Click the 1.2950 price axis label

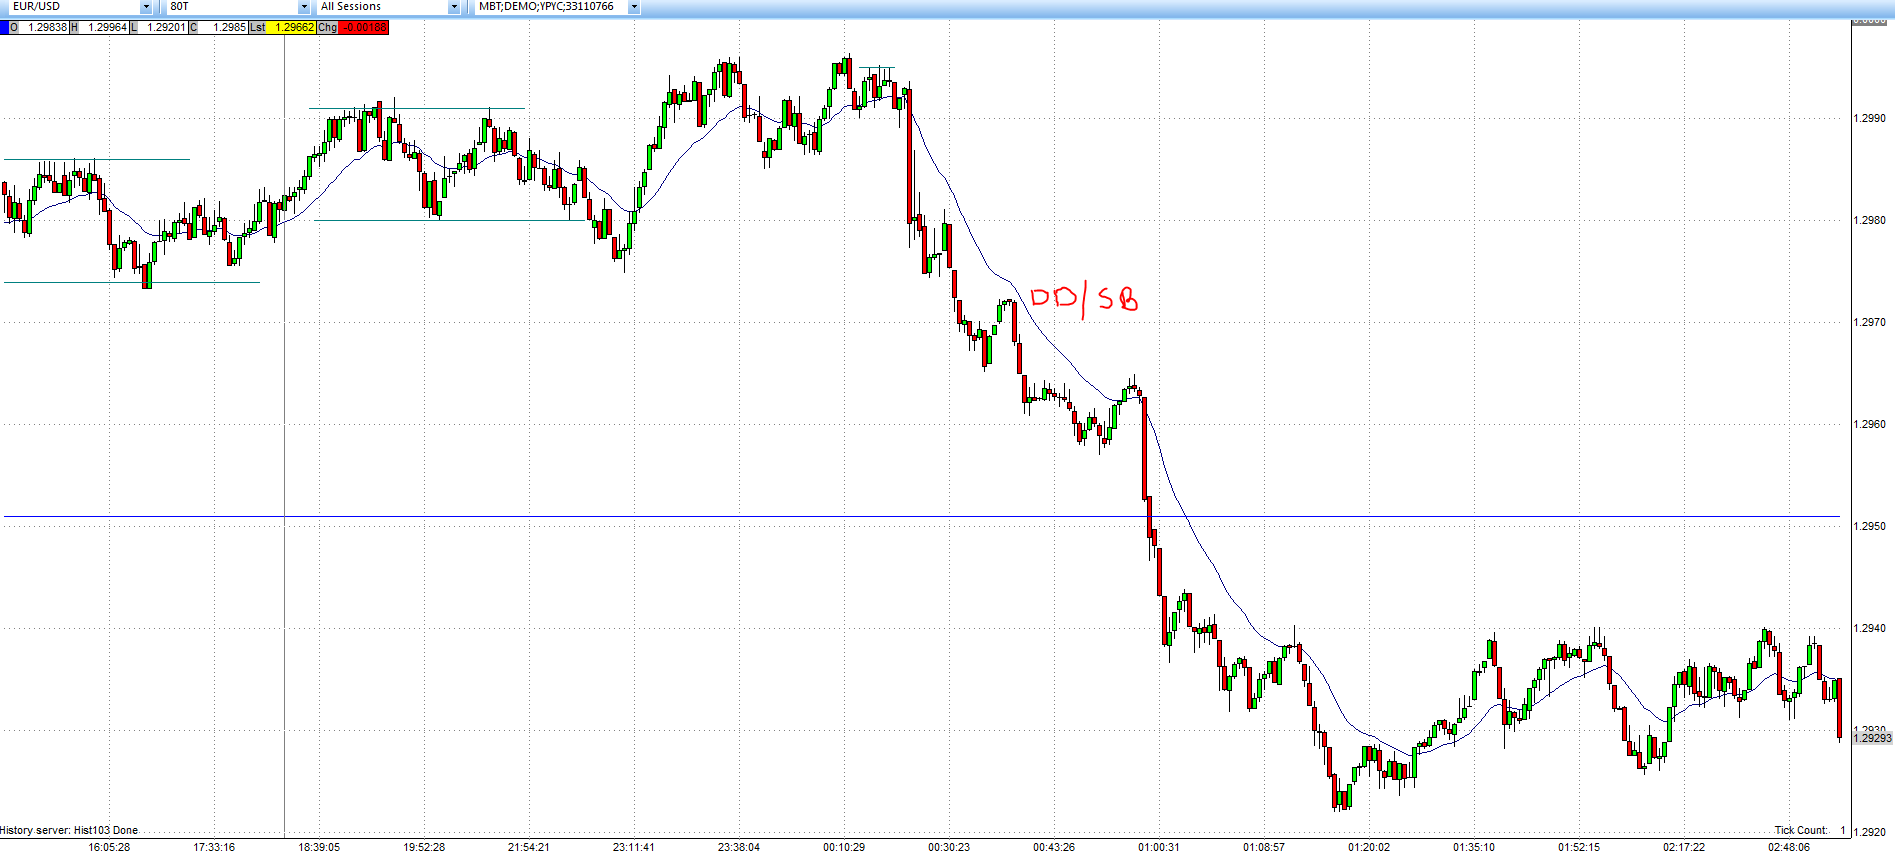coord(1870,526)
